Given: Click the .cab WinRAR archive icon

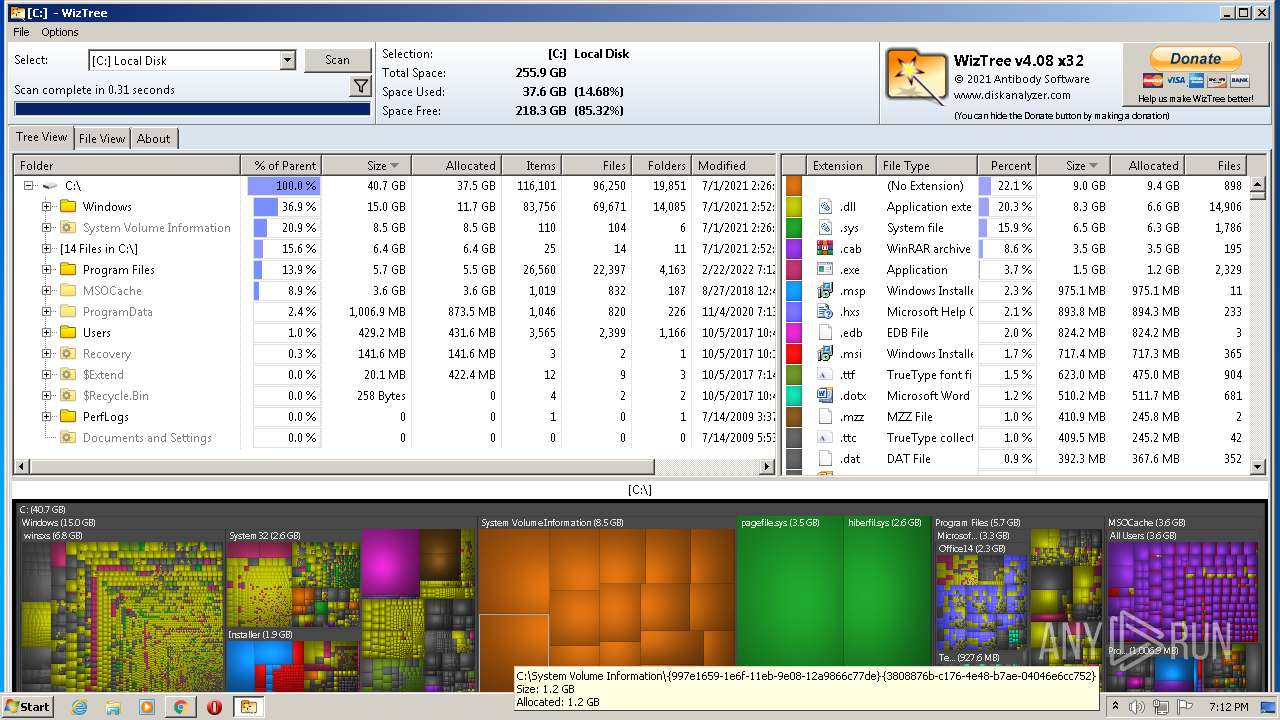Looking at the screenshot, I should (x=825, y=249).
